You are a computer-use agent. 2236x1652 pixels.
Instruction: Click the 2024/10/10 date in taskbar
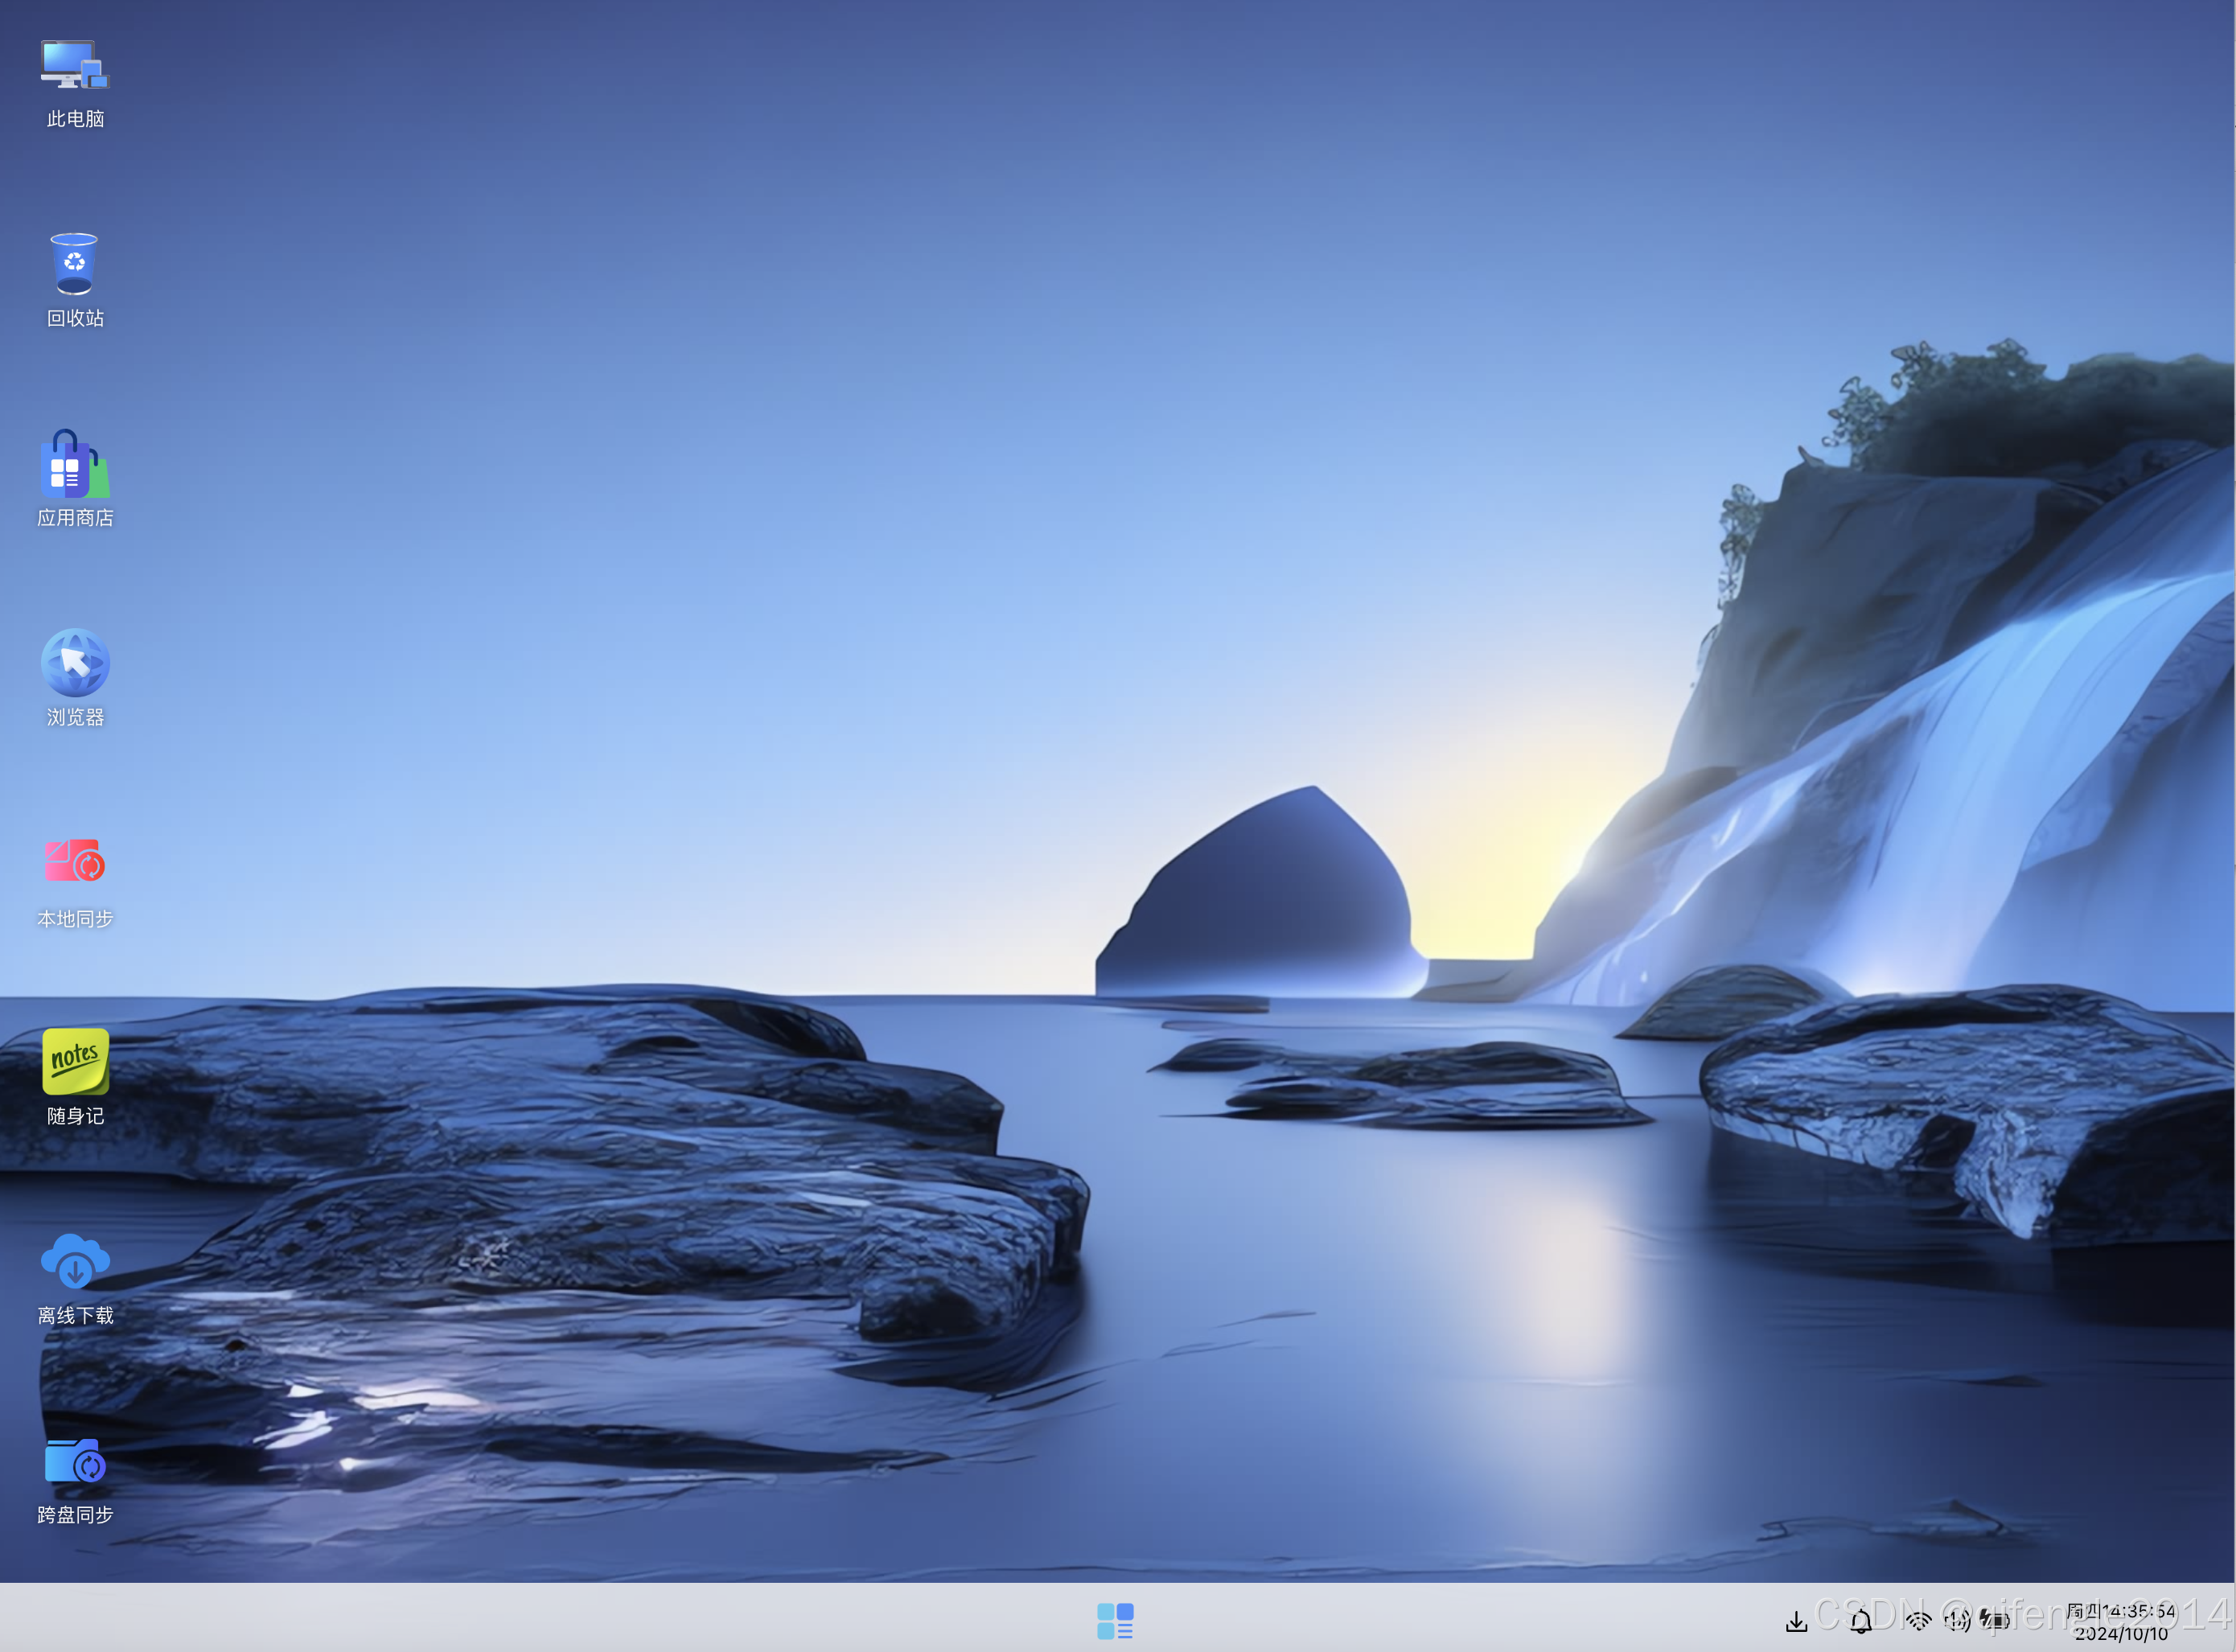2120,1634
